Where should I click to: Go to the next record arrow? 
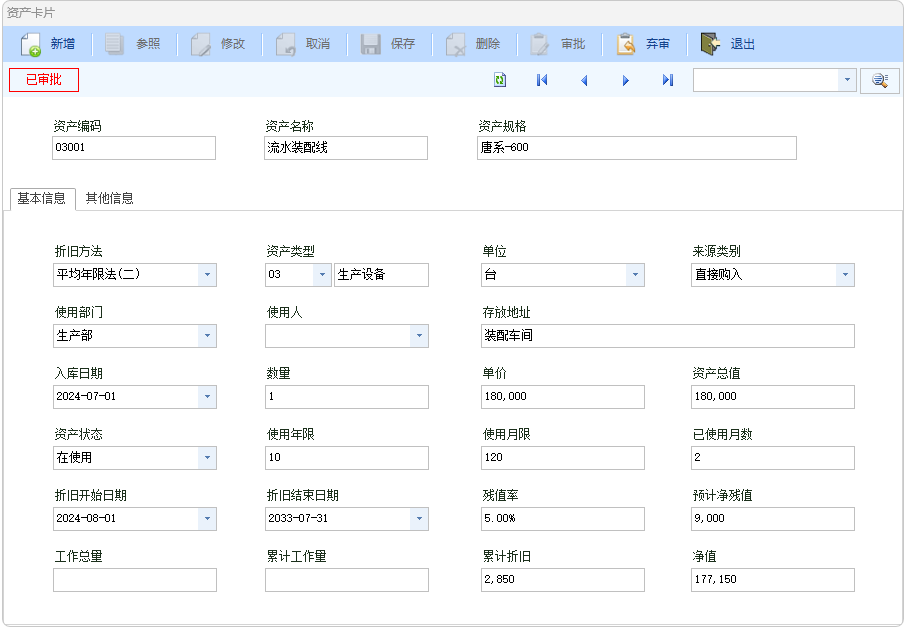pyautogui.click(x=626, y=80)
